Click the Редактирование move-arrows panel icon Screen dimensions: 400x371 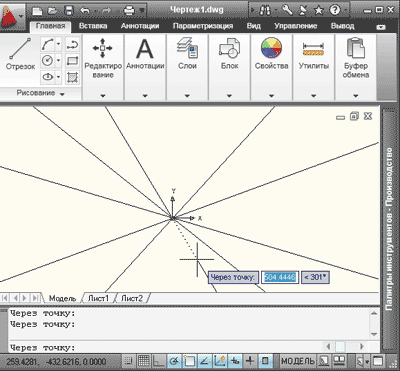[103, 48]
